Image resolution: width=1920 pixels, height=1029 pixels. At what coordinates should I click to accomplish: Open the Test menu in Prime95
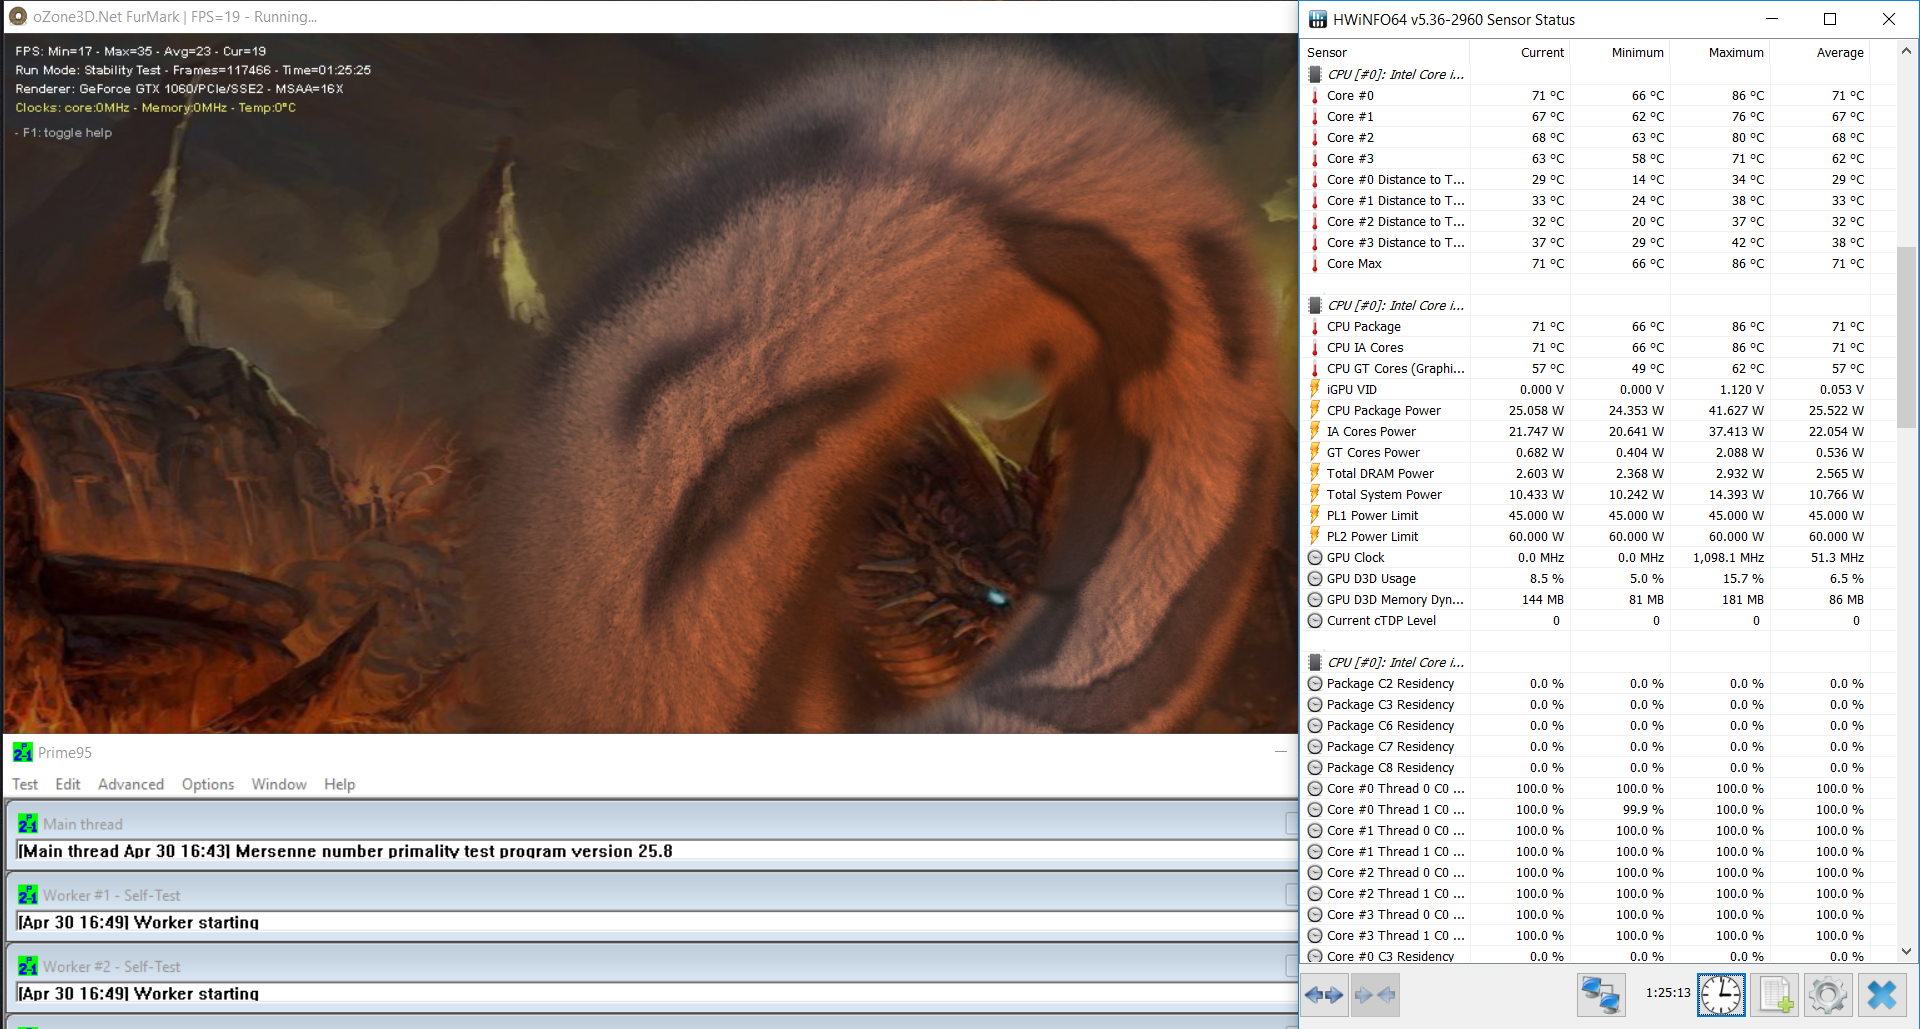[x=25, y=784]
